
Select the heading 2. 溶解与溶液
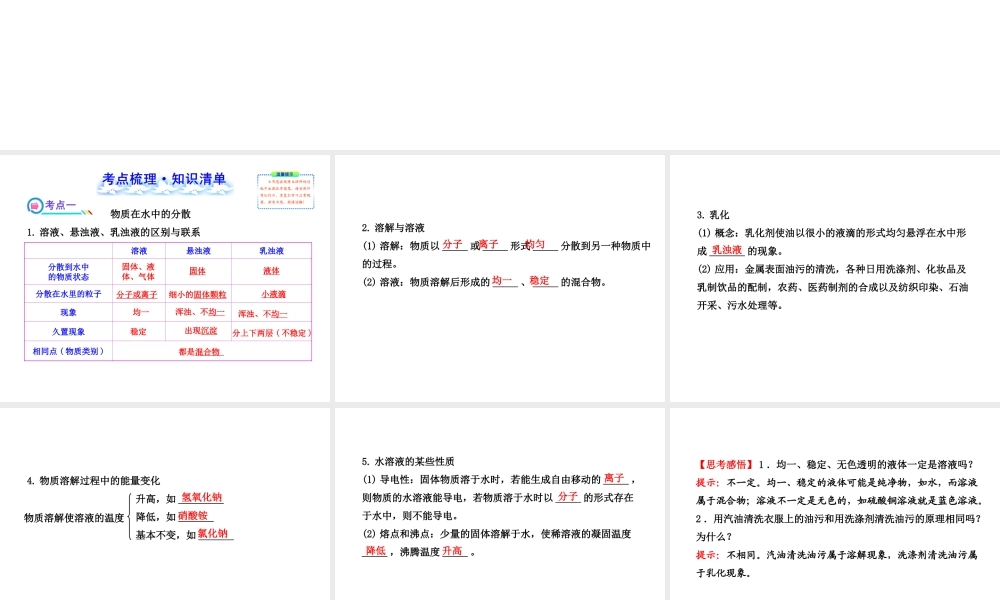(x=393, y=228)
